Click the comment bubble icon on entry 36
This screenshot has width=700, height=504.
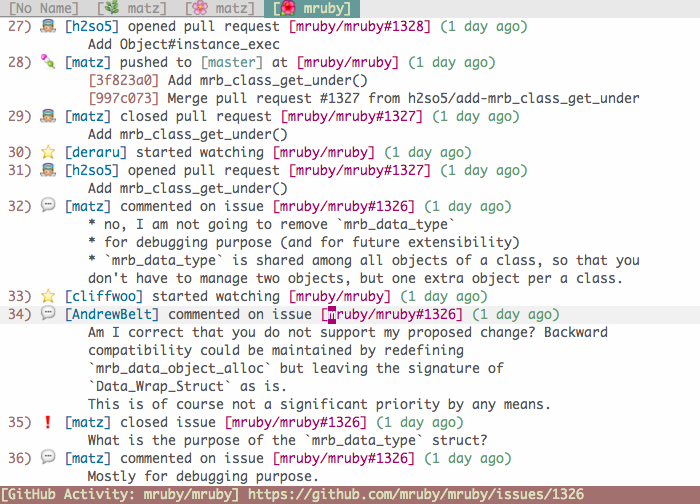pyautogui.click(x=48, y=457)
